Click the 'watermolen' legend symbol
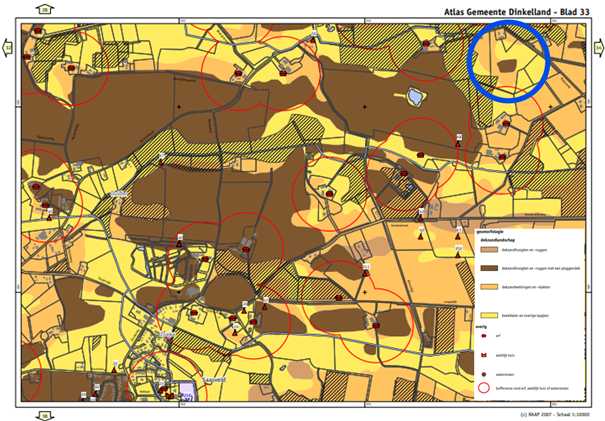This screenshot has height=421, width=605. point(484,374)
